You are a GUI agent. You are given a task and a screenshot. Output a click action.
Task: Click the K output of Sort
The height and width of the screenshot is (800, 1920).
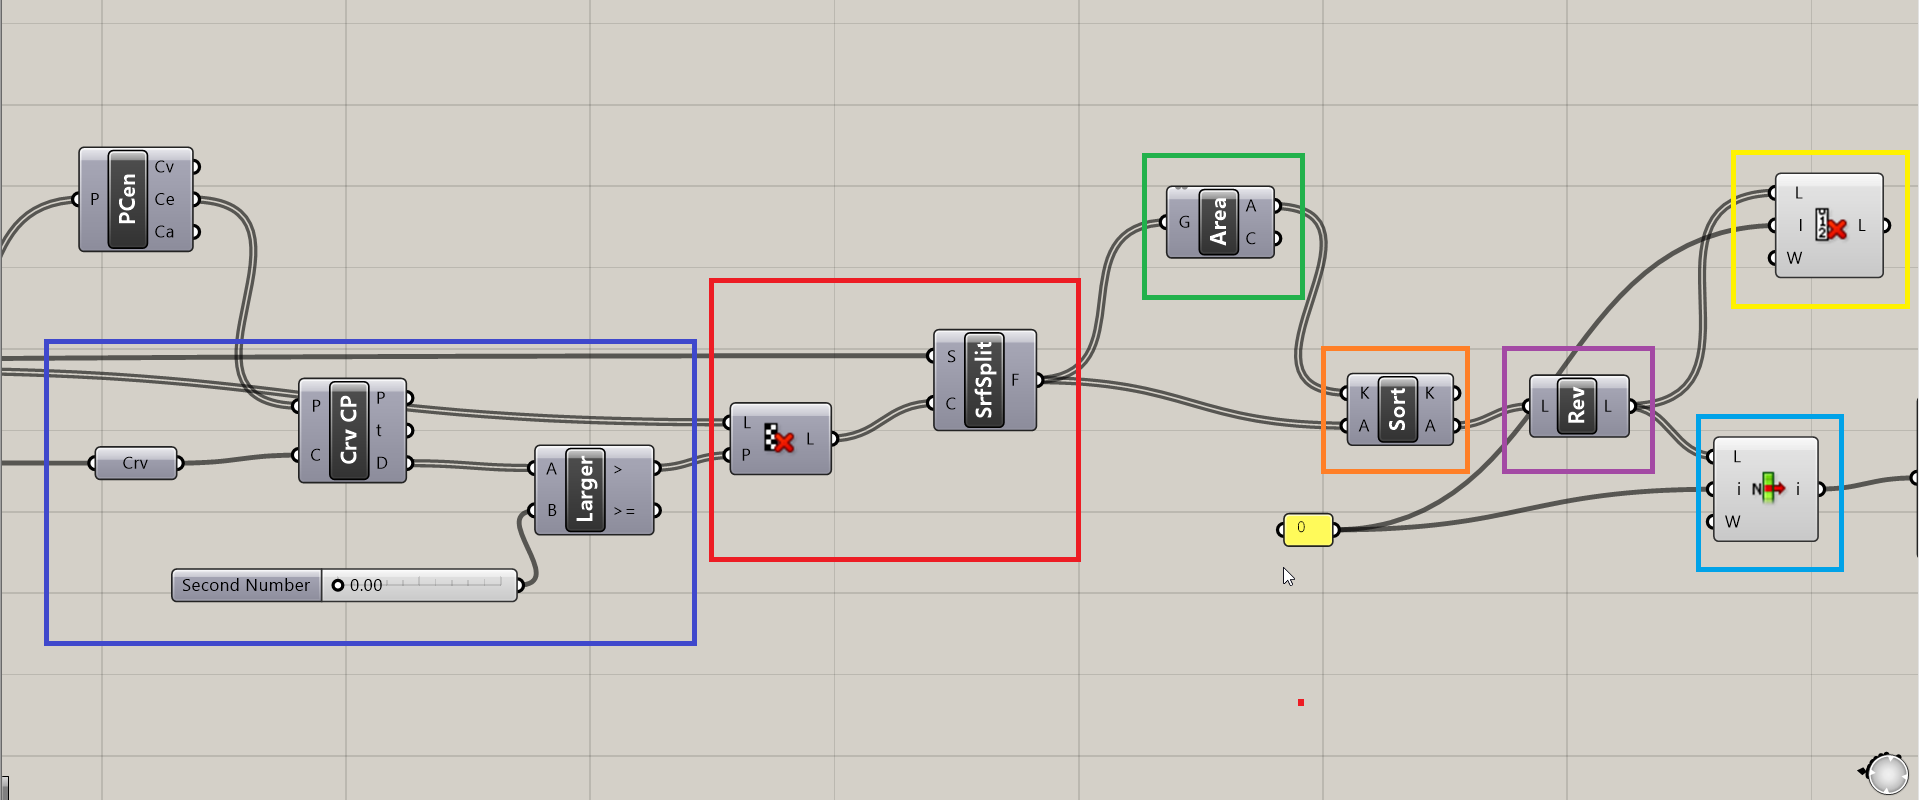point(1430,393)
